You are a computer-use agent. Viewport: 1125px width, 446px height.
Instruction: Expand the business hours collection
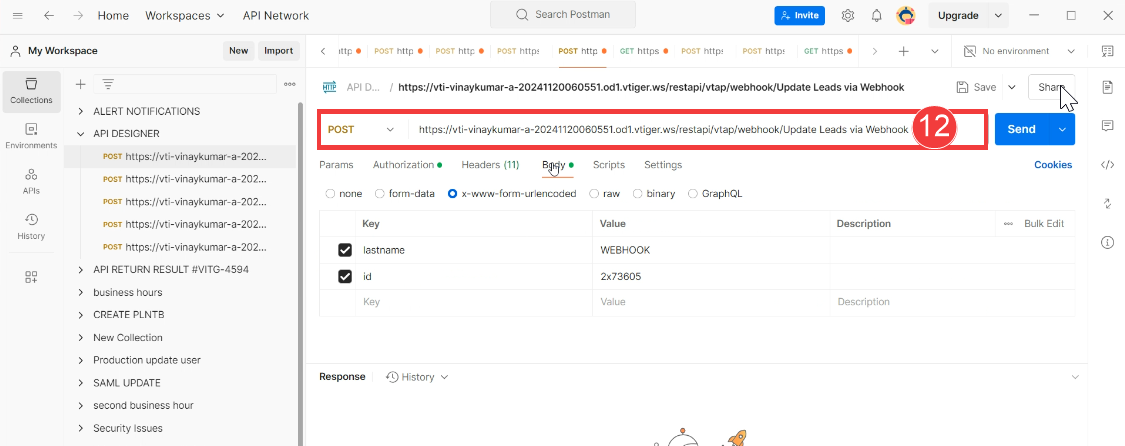click(x=81, y=292)
